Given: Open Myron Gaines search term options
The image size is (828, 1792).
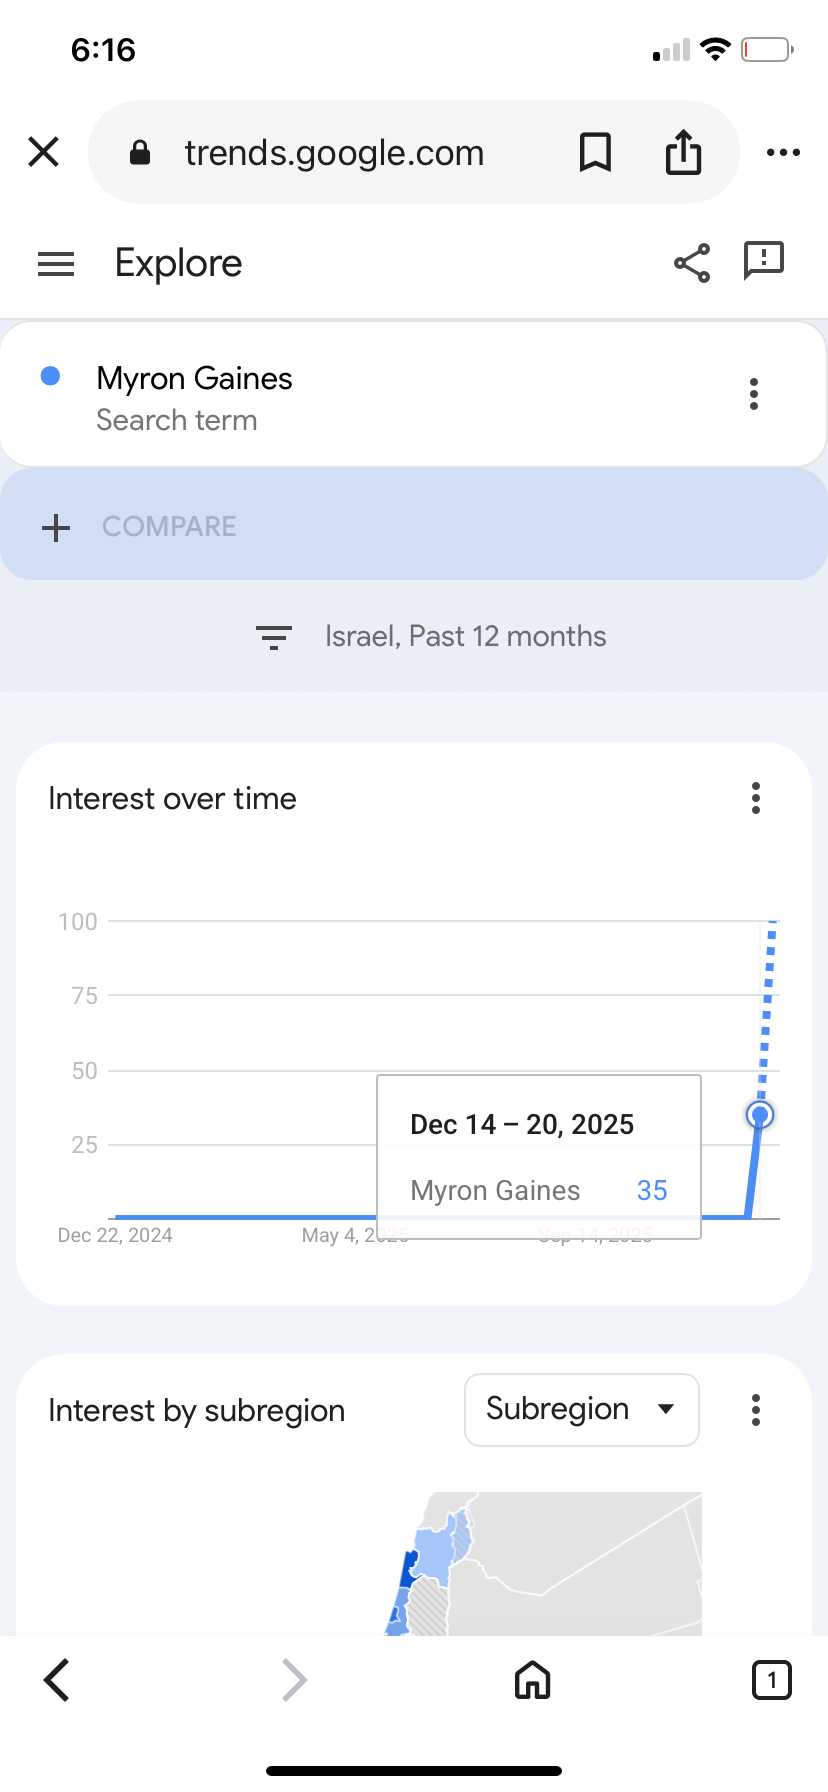Looking at the screenshot, I should pos(754,394).
